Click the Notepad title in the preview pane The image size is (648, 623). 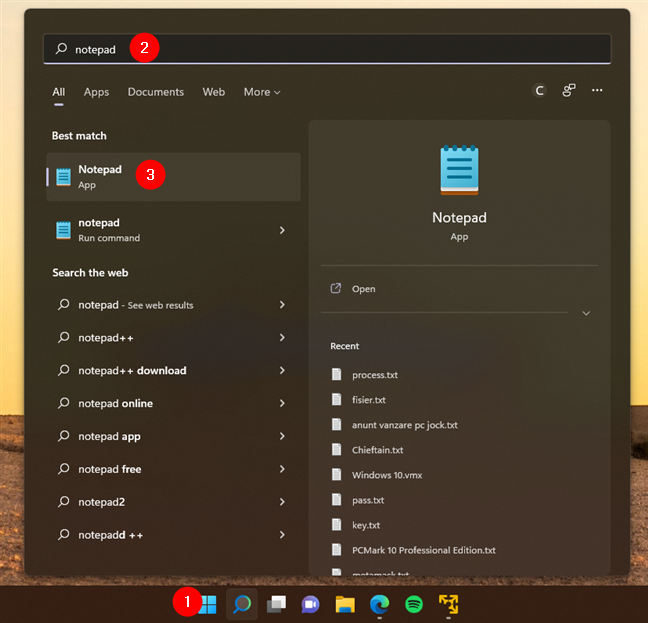click(x=459, y=217)
